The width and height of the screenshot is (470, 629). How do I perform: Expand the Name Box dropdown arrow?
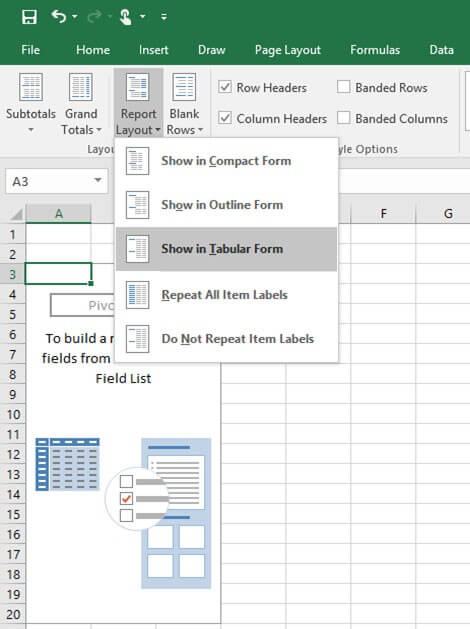point(98,180)
